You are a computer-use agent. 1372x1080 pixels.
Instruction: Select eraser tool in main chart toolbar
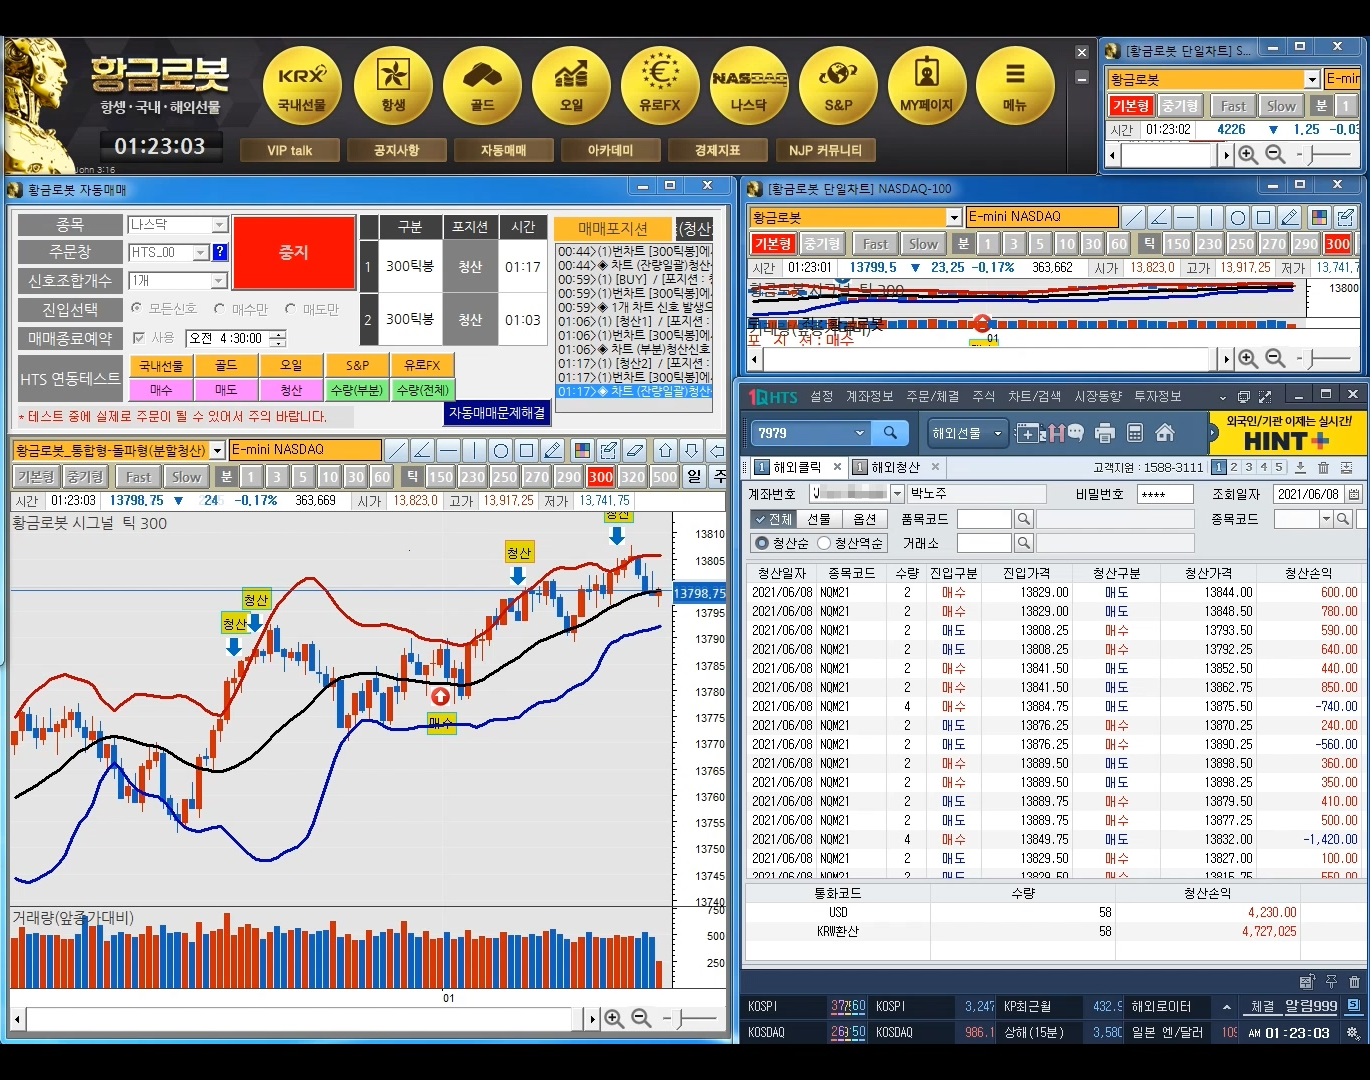(x=634, y=450)
